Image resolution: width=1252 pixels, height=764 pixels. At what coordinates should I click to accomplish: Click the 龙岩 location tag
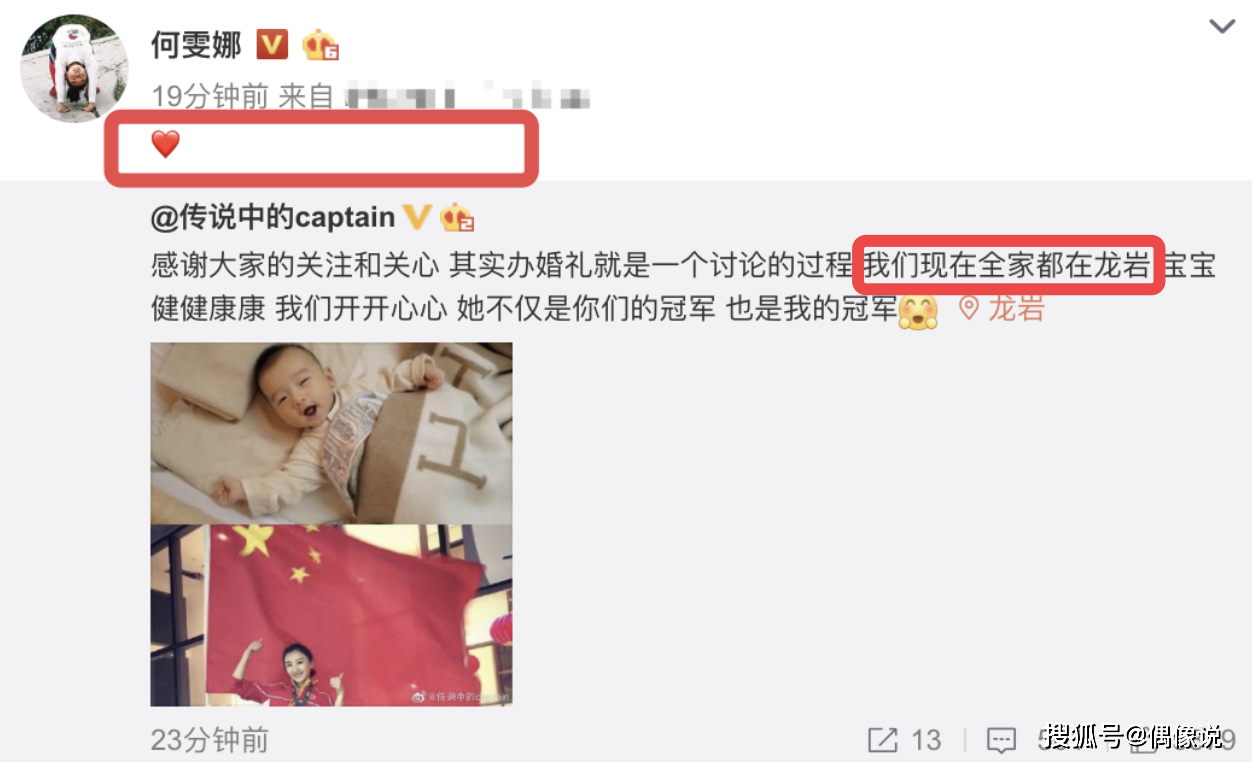(x=1017, y=308)
